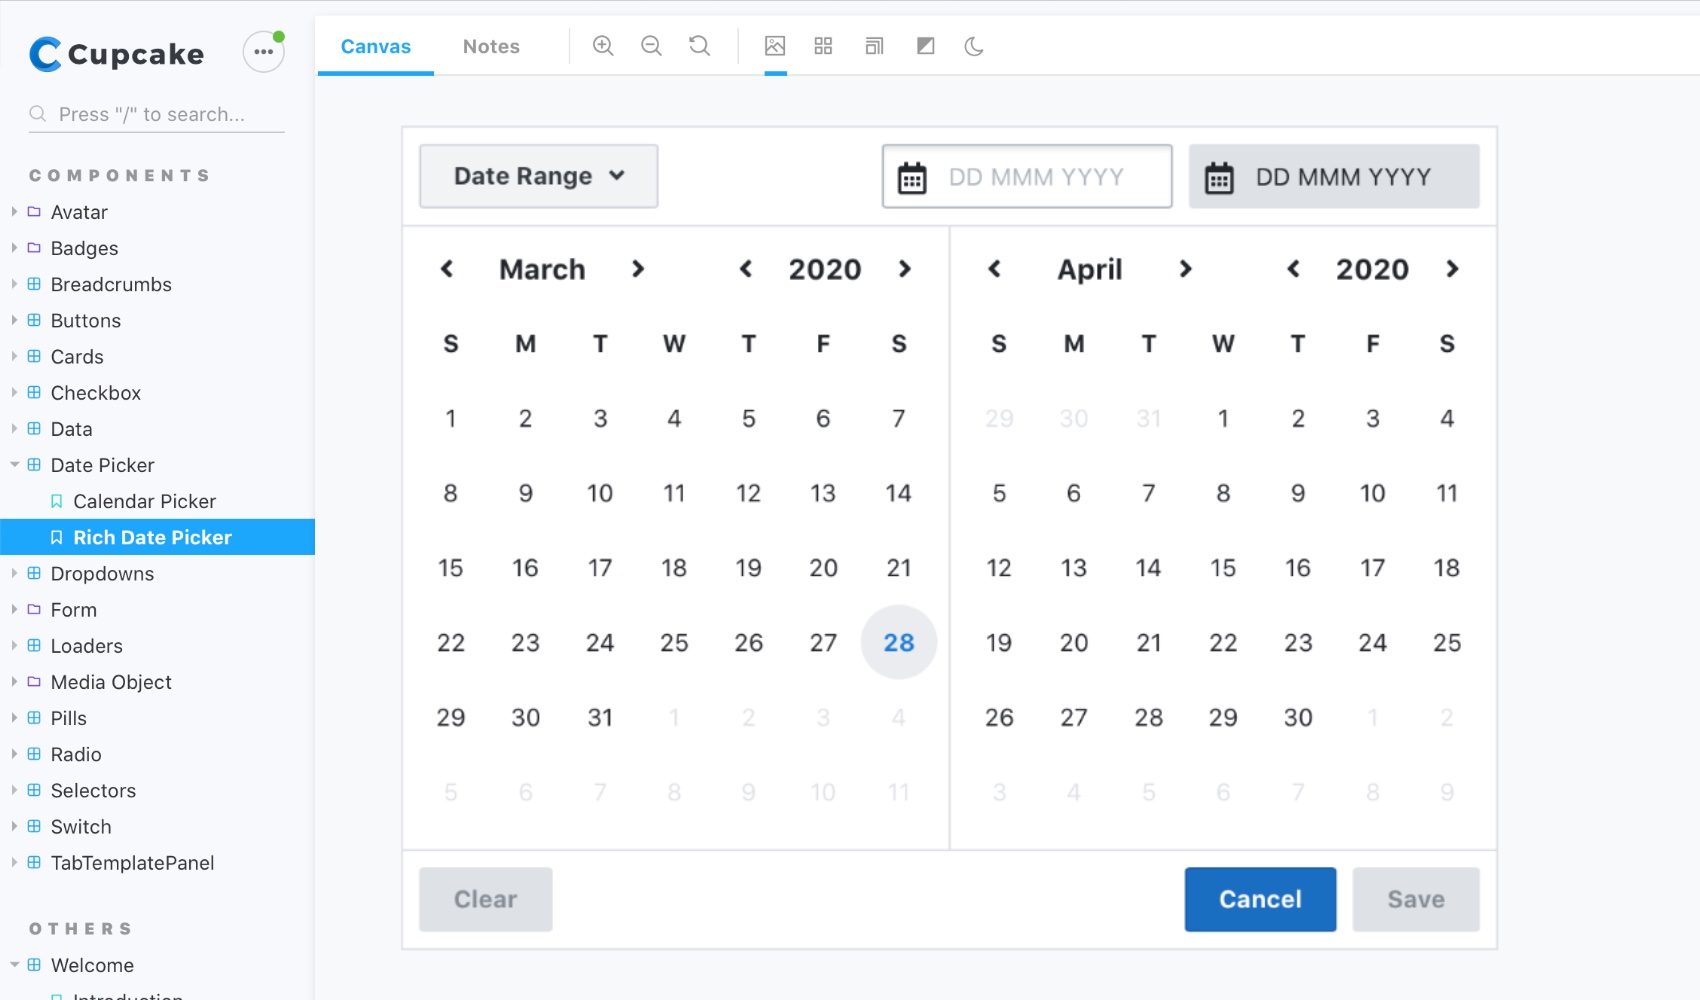Screen dimensions: 1700x1000
Task: Switch to the Notes tab
Action: [491, 46]
